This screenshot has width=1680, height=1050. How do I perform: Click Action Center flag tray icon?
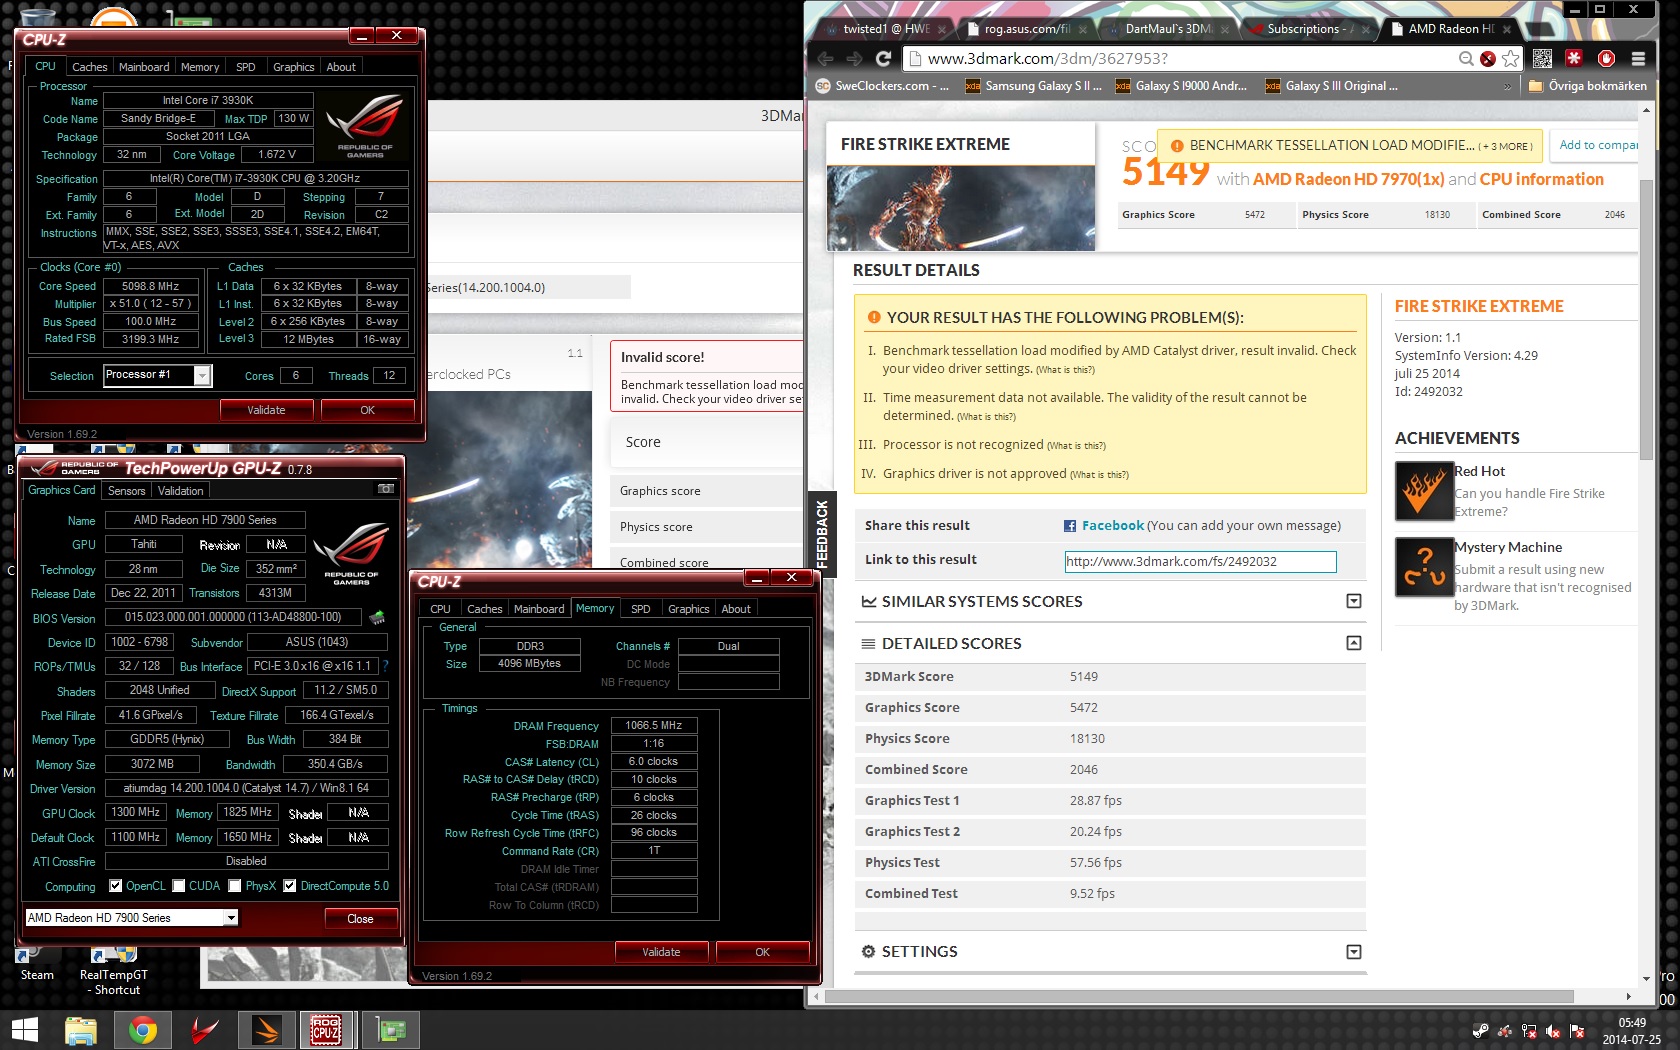coord(1577,1031)
